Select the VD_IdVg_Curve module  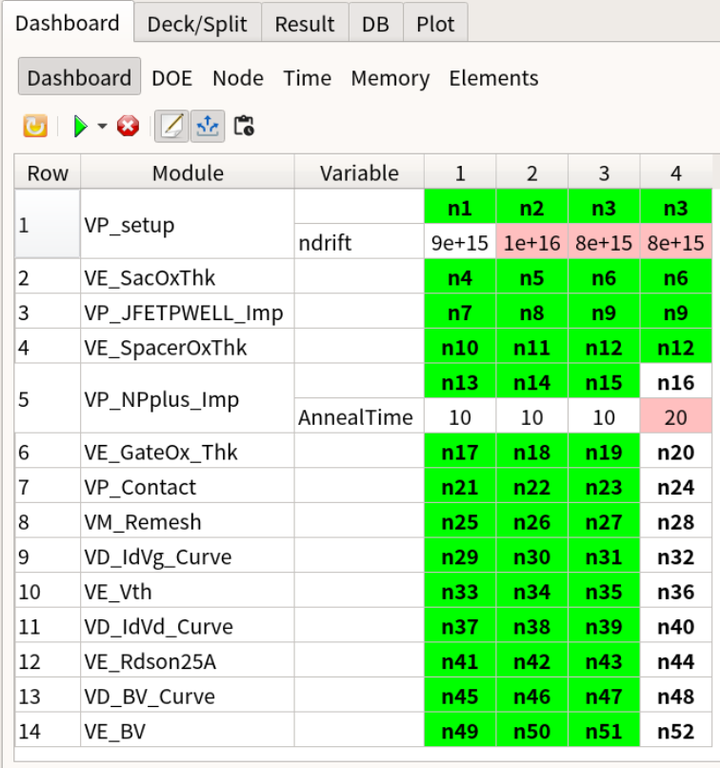[188, 556]
